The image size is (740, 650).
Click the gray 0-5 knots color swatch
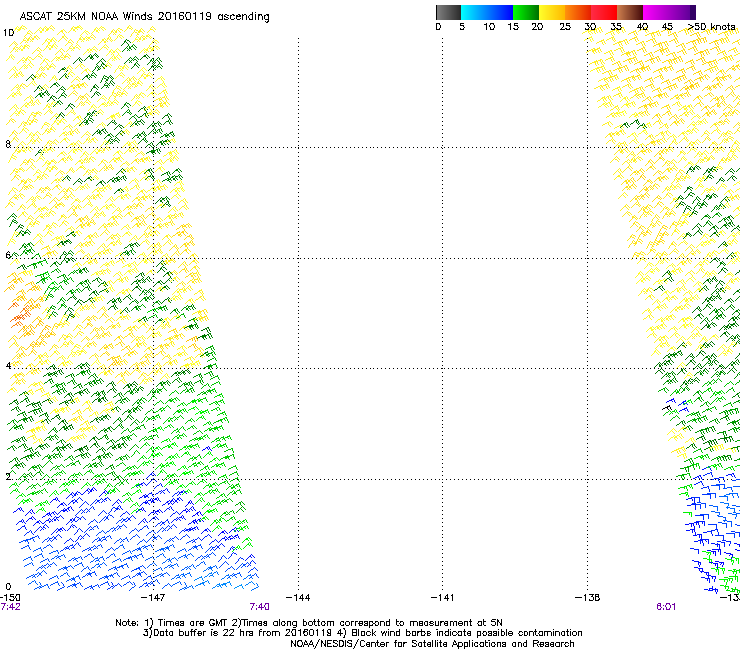tap(448, 12)
